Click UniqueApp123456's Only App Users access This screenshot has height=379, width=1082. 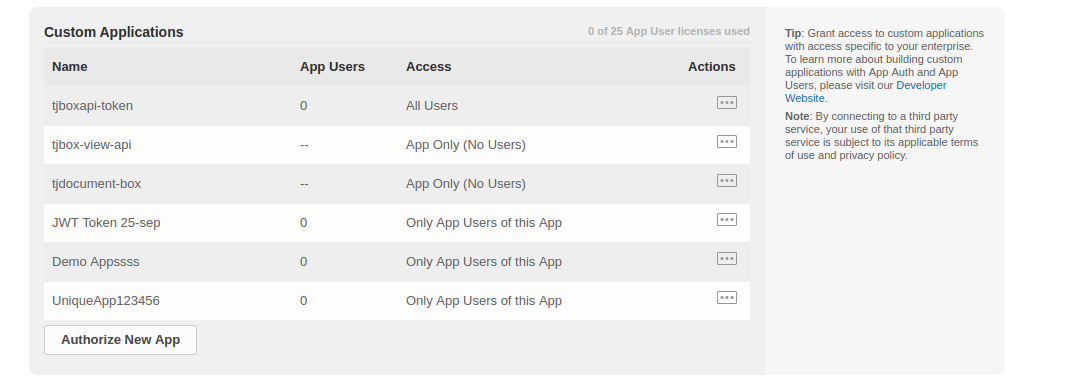[x=484, y=301]
